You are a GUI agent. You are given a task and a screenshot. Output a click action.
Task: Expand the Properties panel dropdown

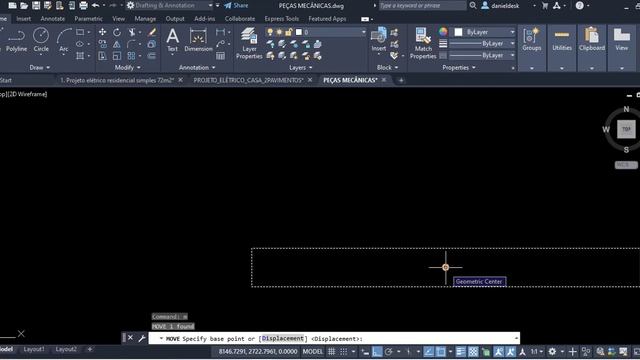(x=459, y=67)
